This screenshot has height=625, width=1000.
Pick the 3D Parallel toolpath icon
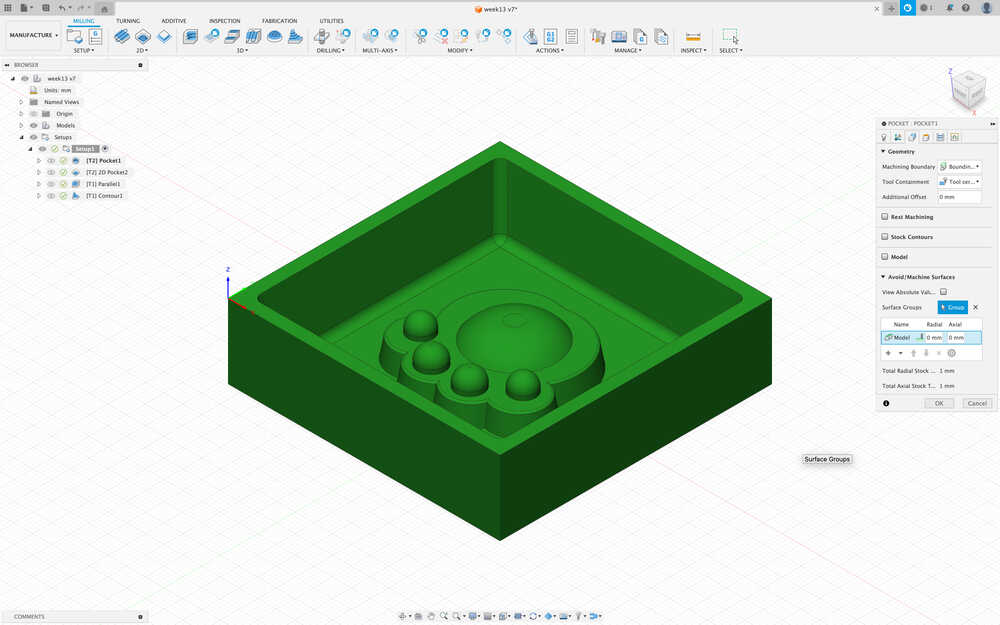253,36
